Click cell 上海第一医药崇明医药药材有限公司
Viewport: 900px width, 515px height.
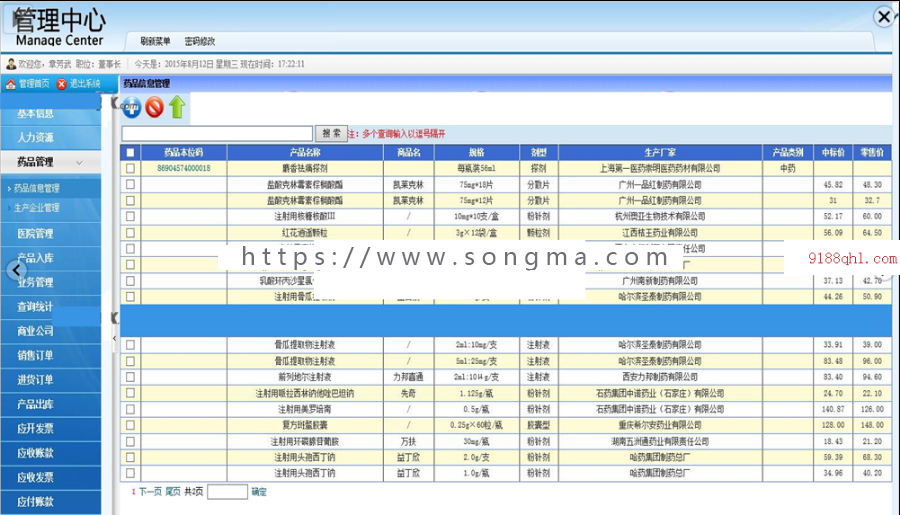coord(660,168)
